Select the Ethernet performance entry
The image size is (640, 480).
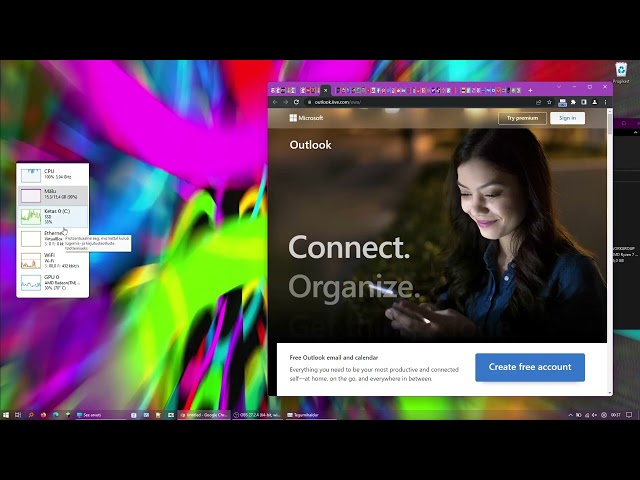(x=53, y=238)
